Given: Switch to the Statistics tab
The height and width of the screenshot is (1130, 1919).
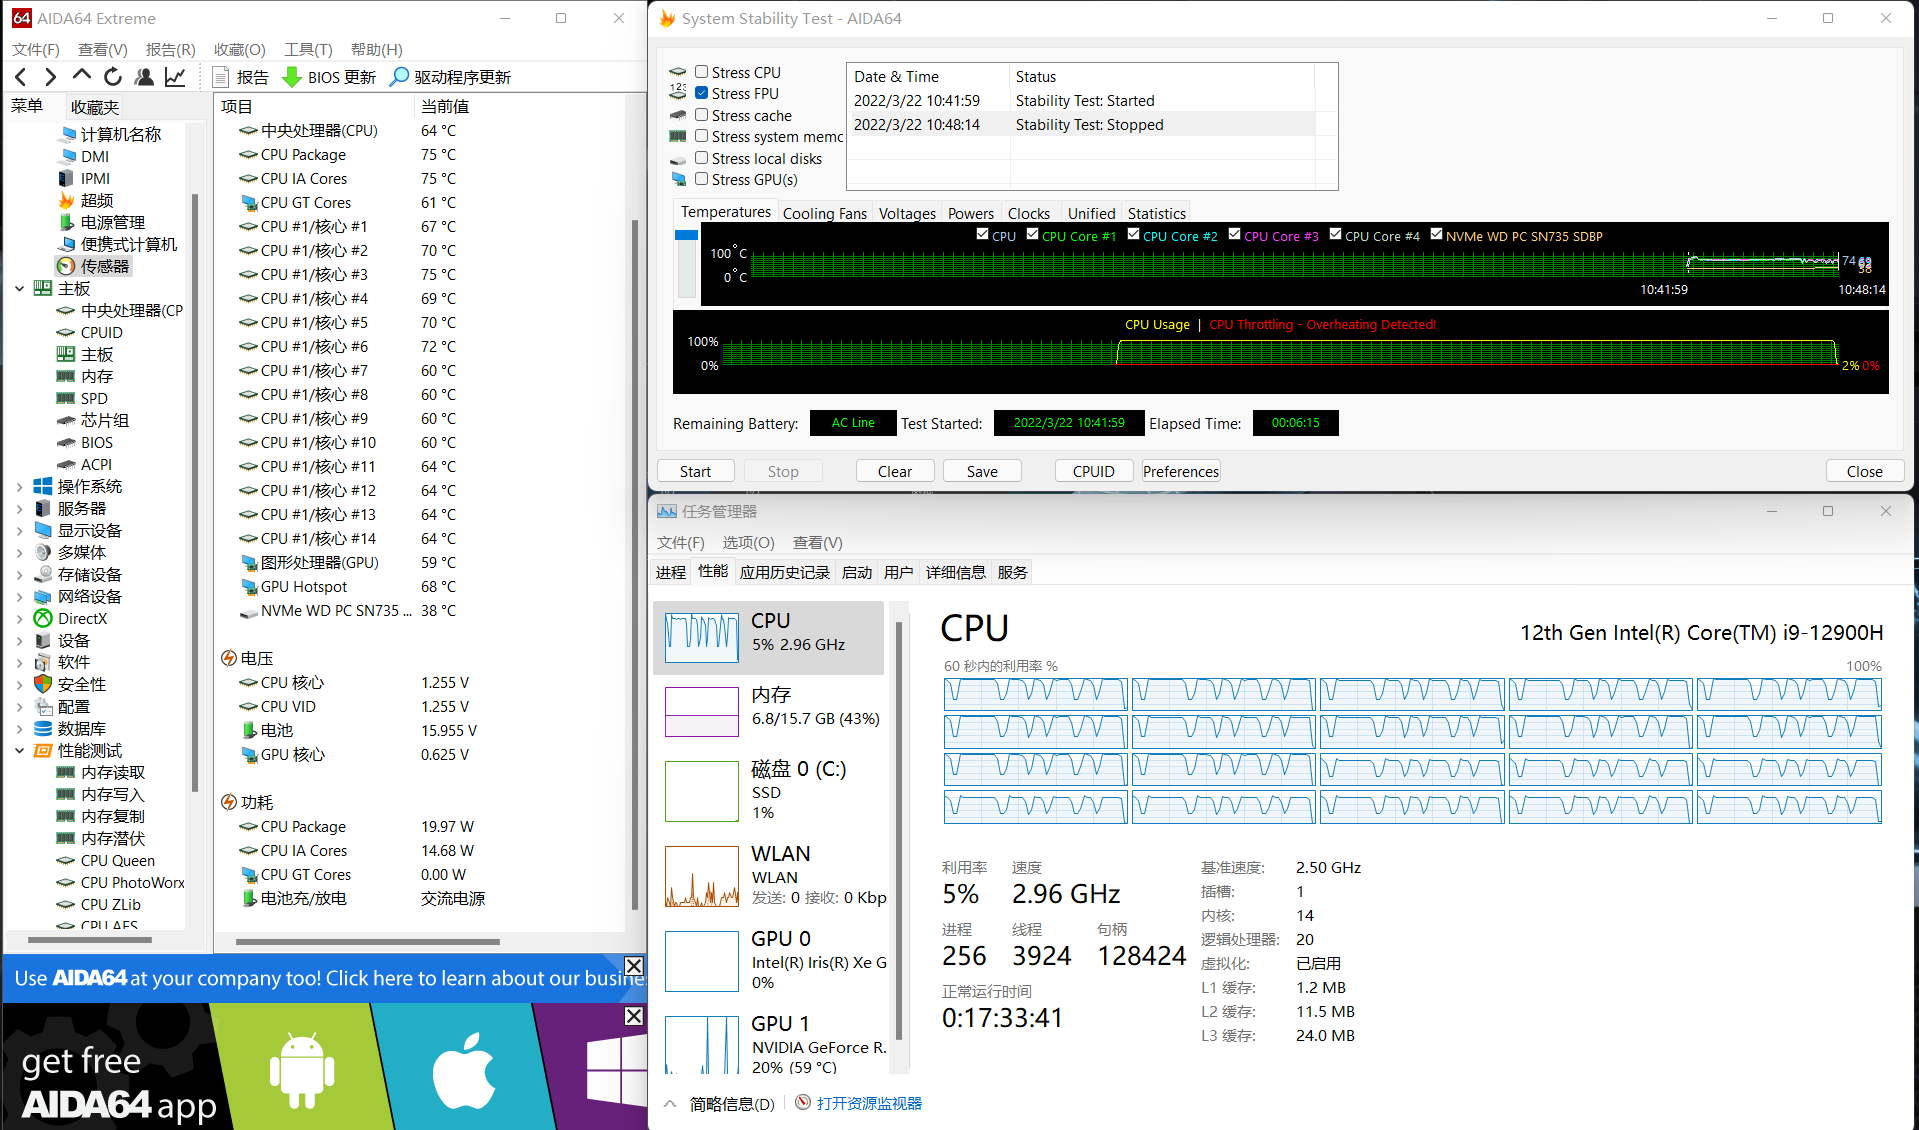Looking at the screenshot, I should click(1156, 213).
